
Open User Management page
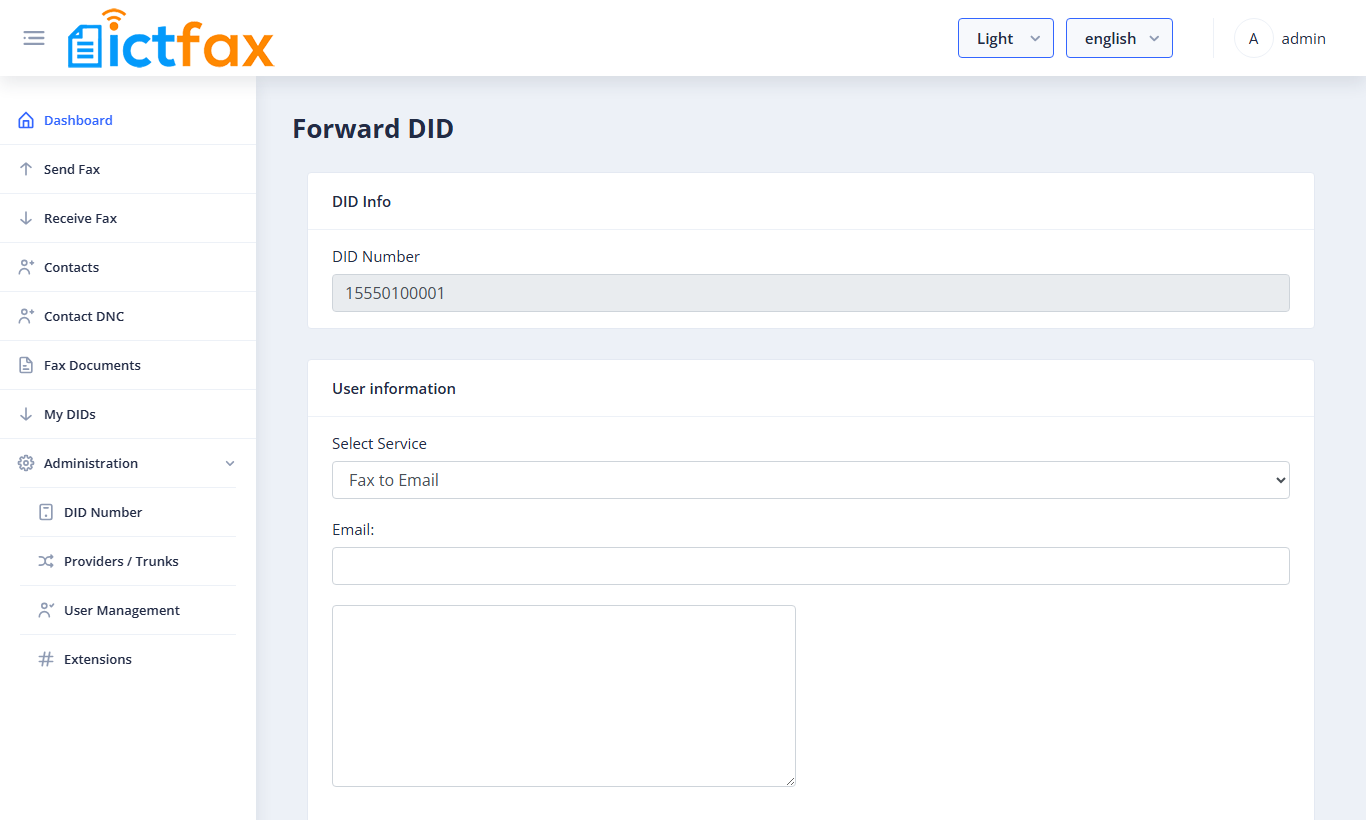coord(122,610)
